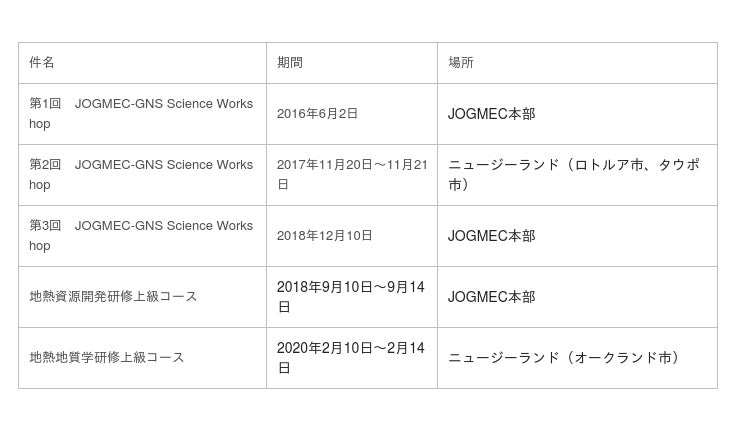This screenshot has height=429, width=740.
Task: Click the 期間 column header
Action: click(x=290, y=63)
